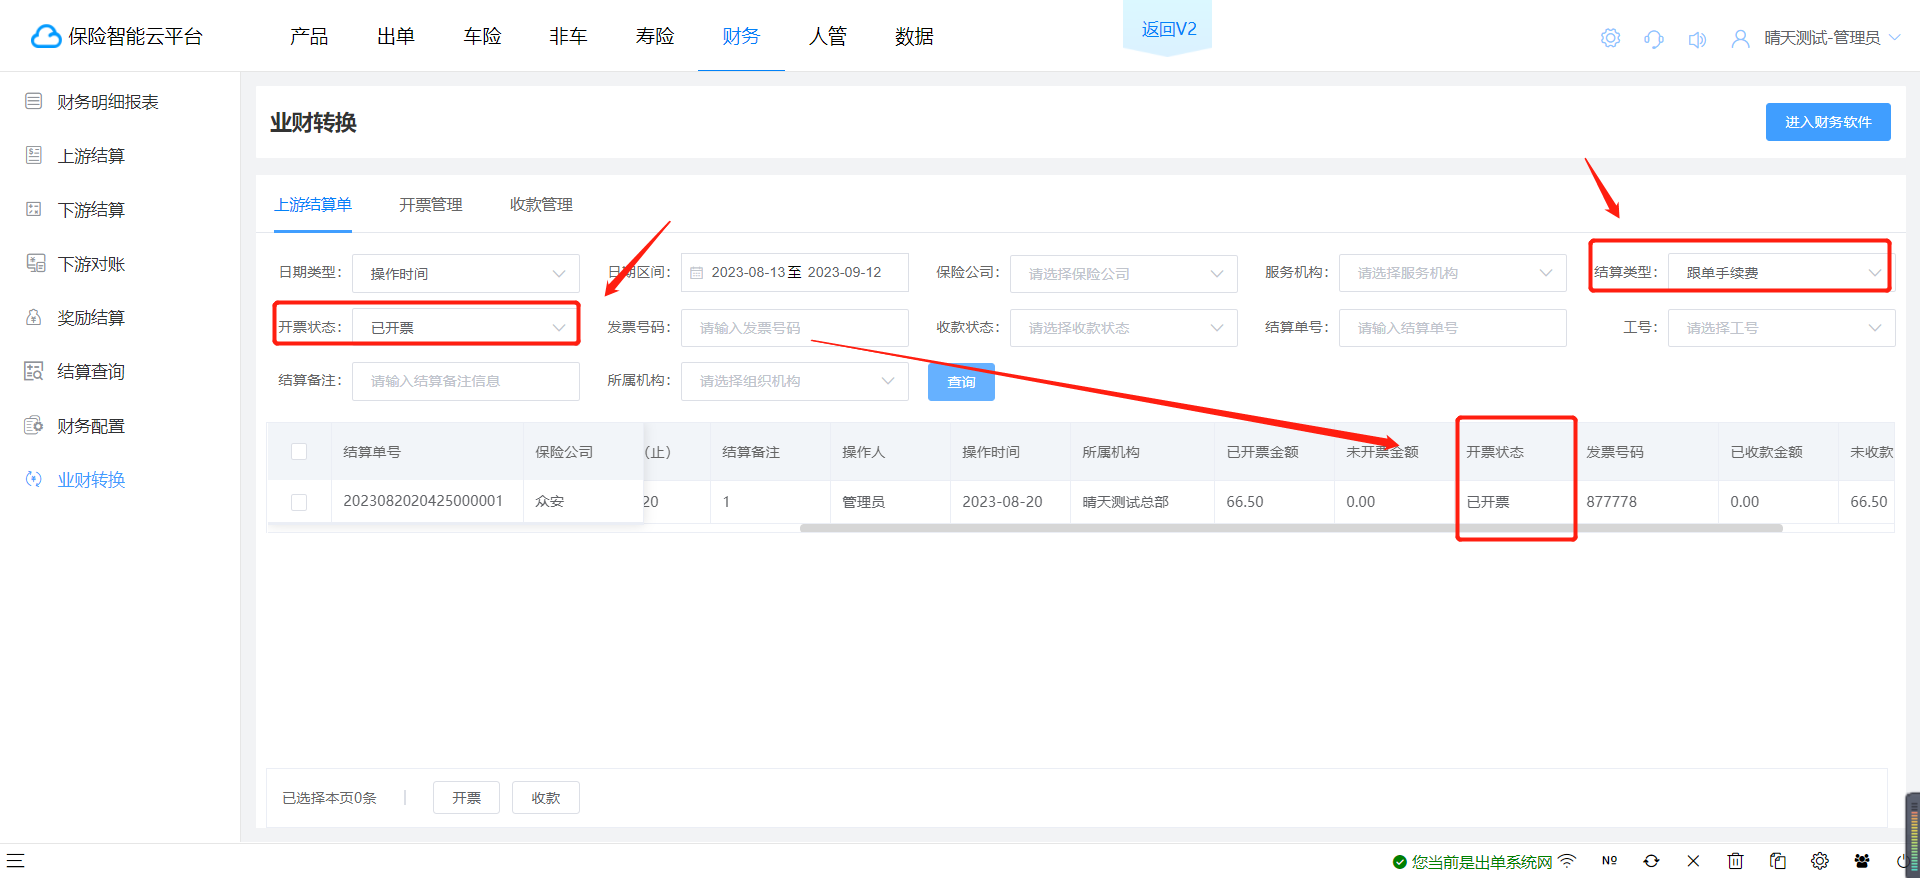The image size is (1920, 878).
Task: Click the paw icon in bottom bar
Action: pos(1862,861)
